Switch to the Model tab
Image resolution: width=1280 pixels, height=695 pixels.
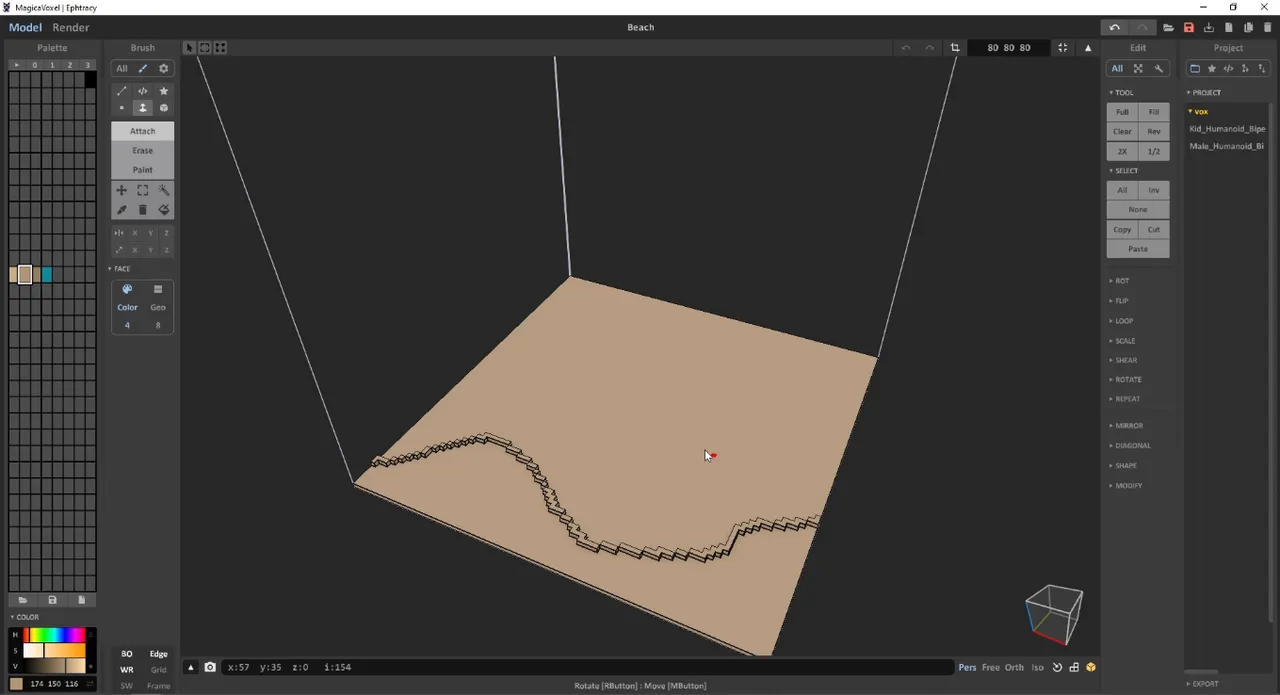[25, 27]
